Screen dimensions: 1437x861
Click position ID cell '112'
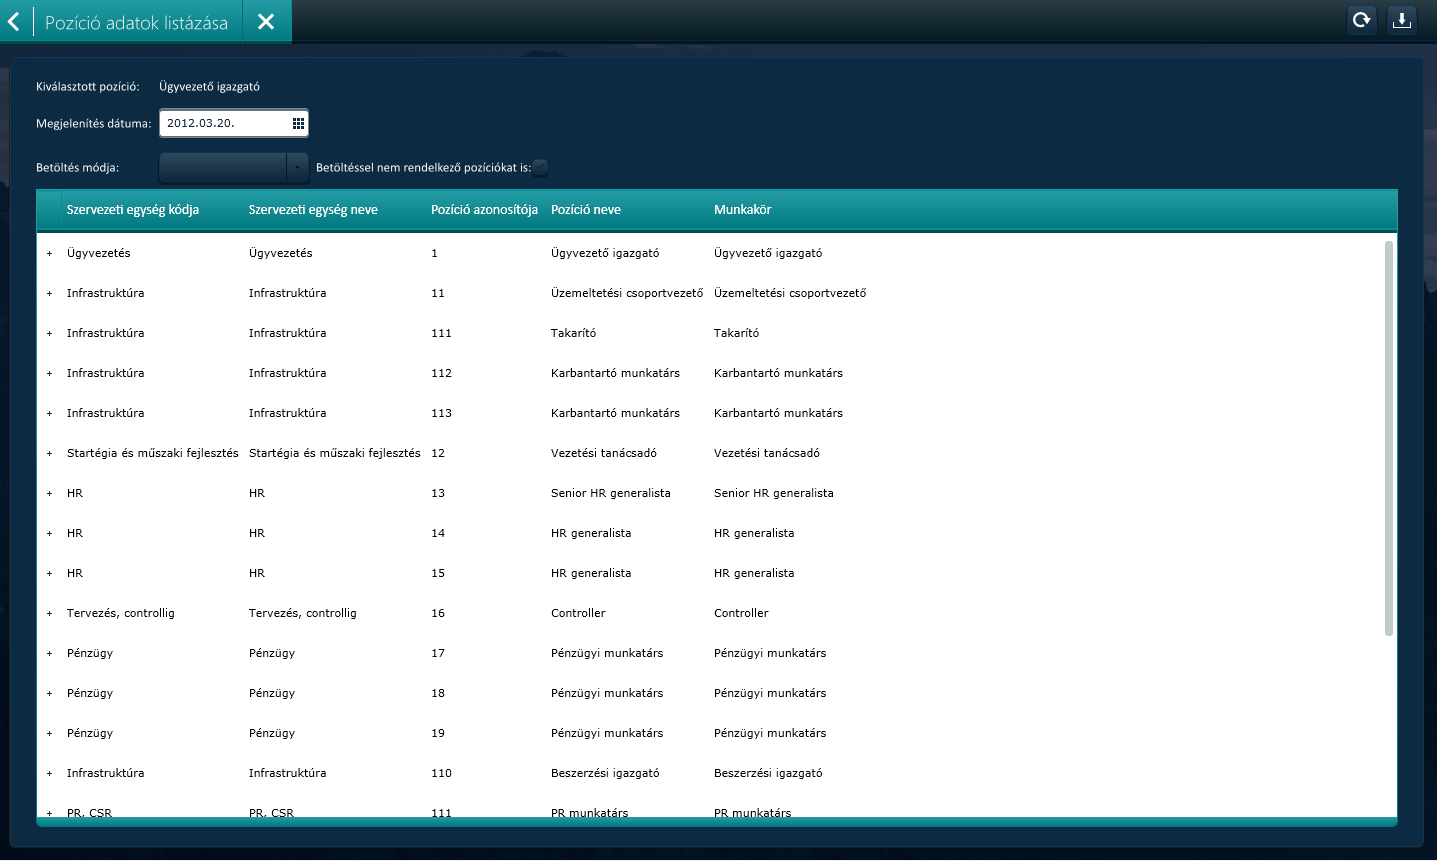tap(441, 373)
